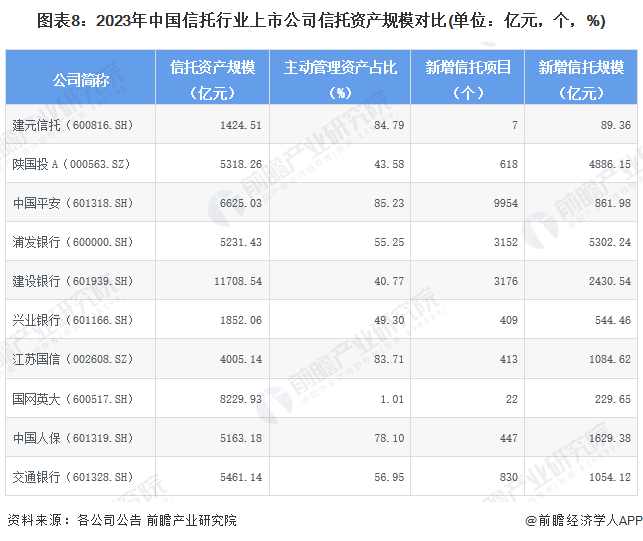Click the @前瞻经济学人APP attribution text
The height and width of the screenshot is (541, 643).
(584, 520)
